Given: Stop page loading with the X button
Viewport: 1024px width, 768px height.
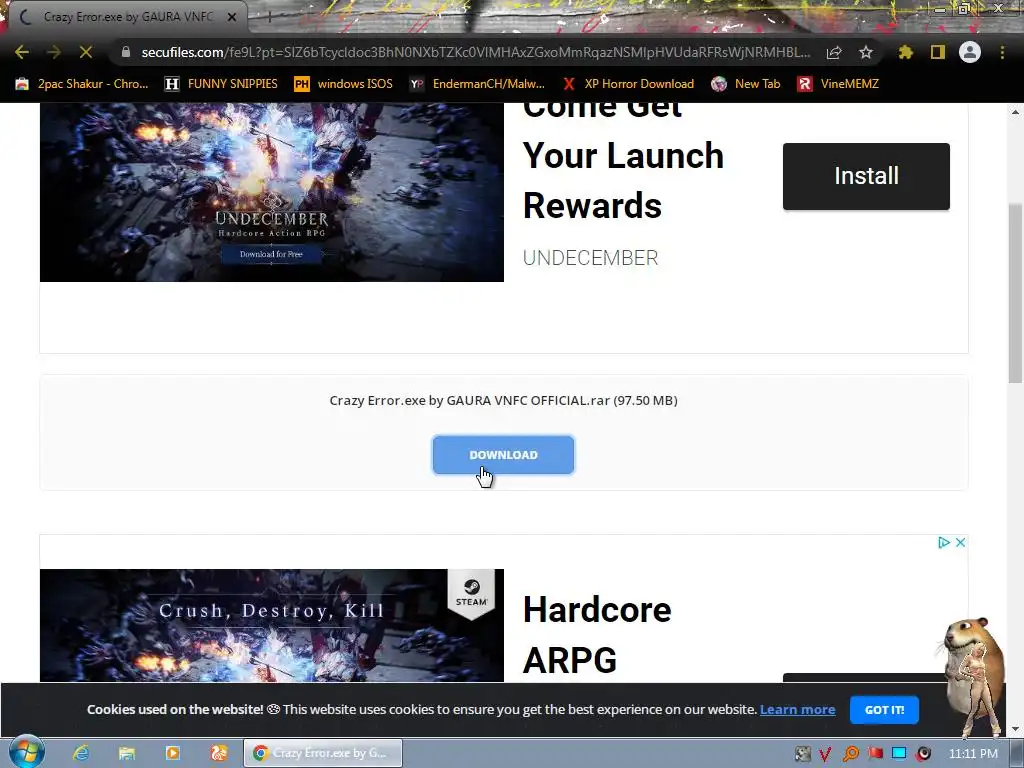Looking at the screenshot, I should pyautogui.click(x=86, y=52).
